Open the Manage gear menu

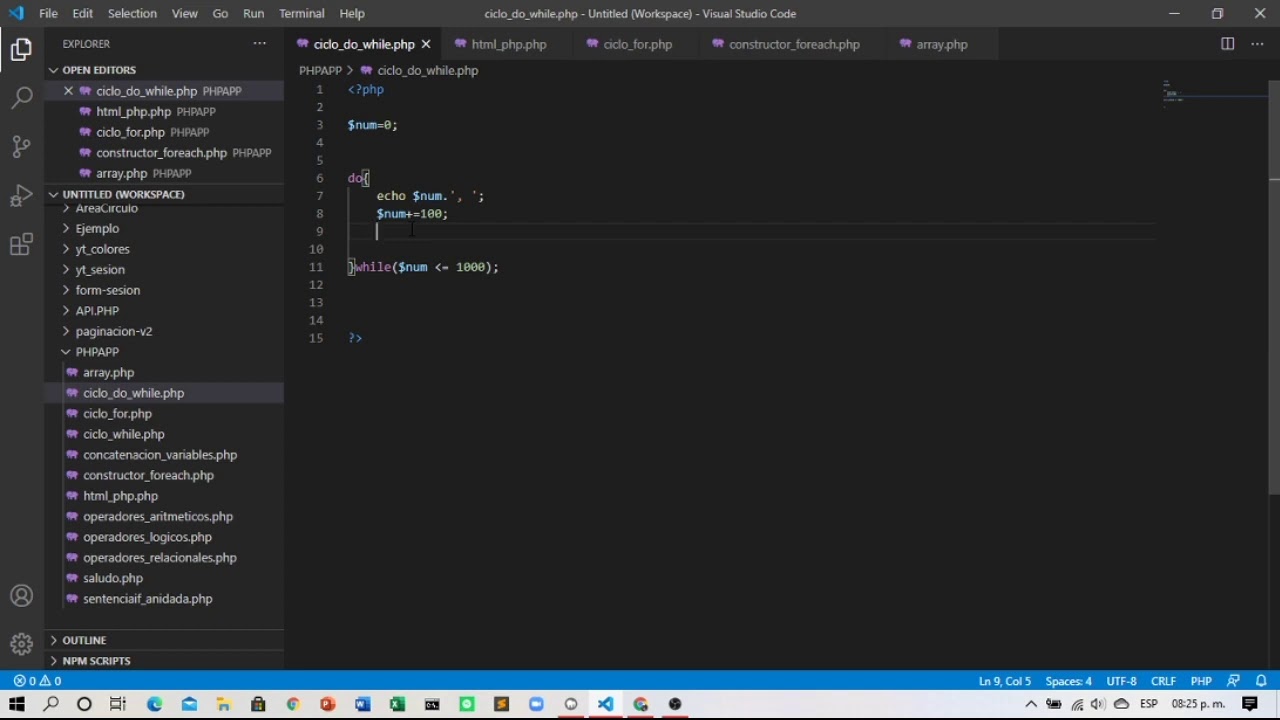[x=21, y=644]
